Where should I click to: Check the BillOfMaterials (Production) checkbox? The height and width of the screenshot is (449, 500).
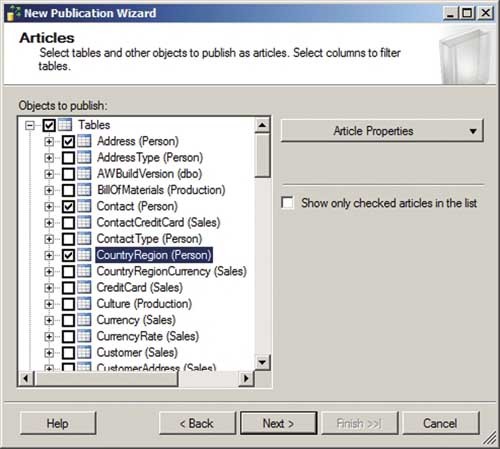(x=68, y=190)
